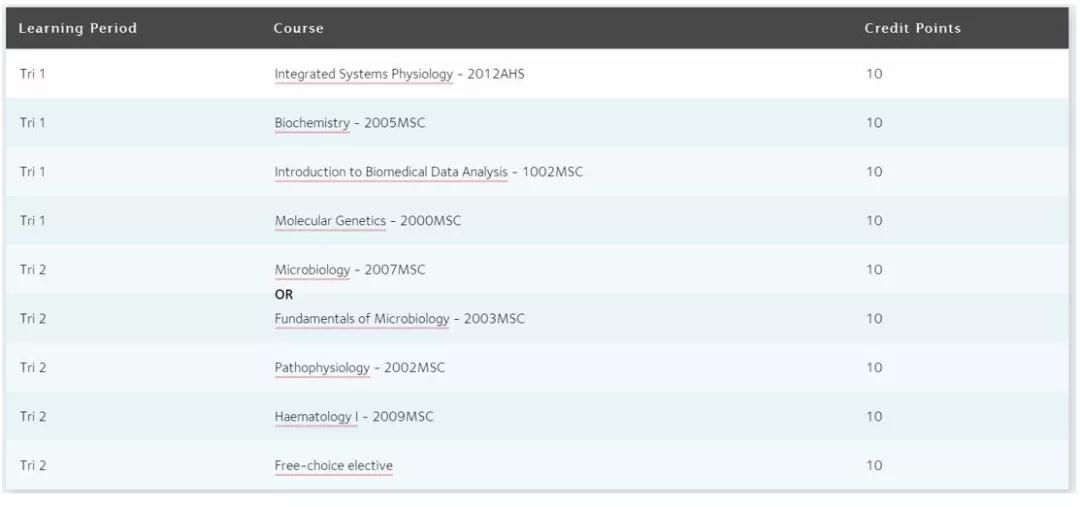Select the Haematology I course link
Viewport: 1080px width, 507px height.
(315, 417)
